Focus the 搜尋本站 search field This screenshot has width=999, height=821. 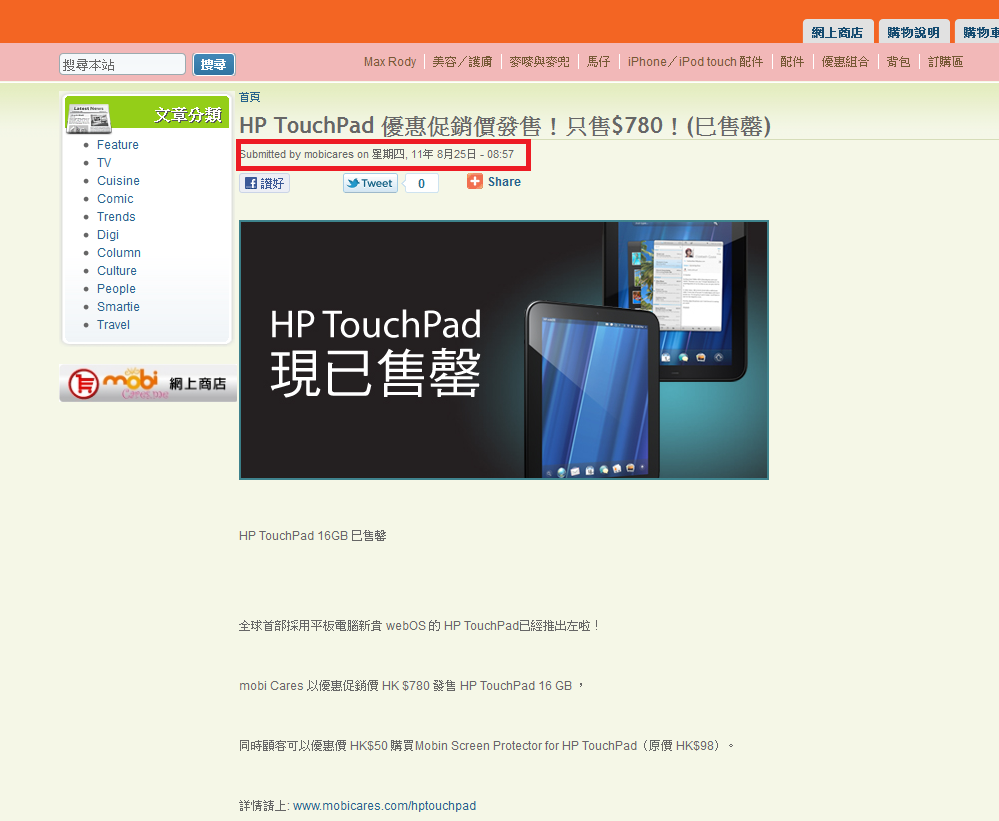(122, 65)
